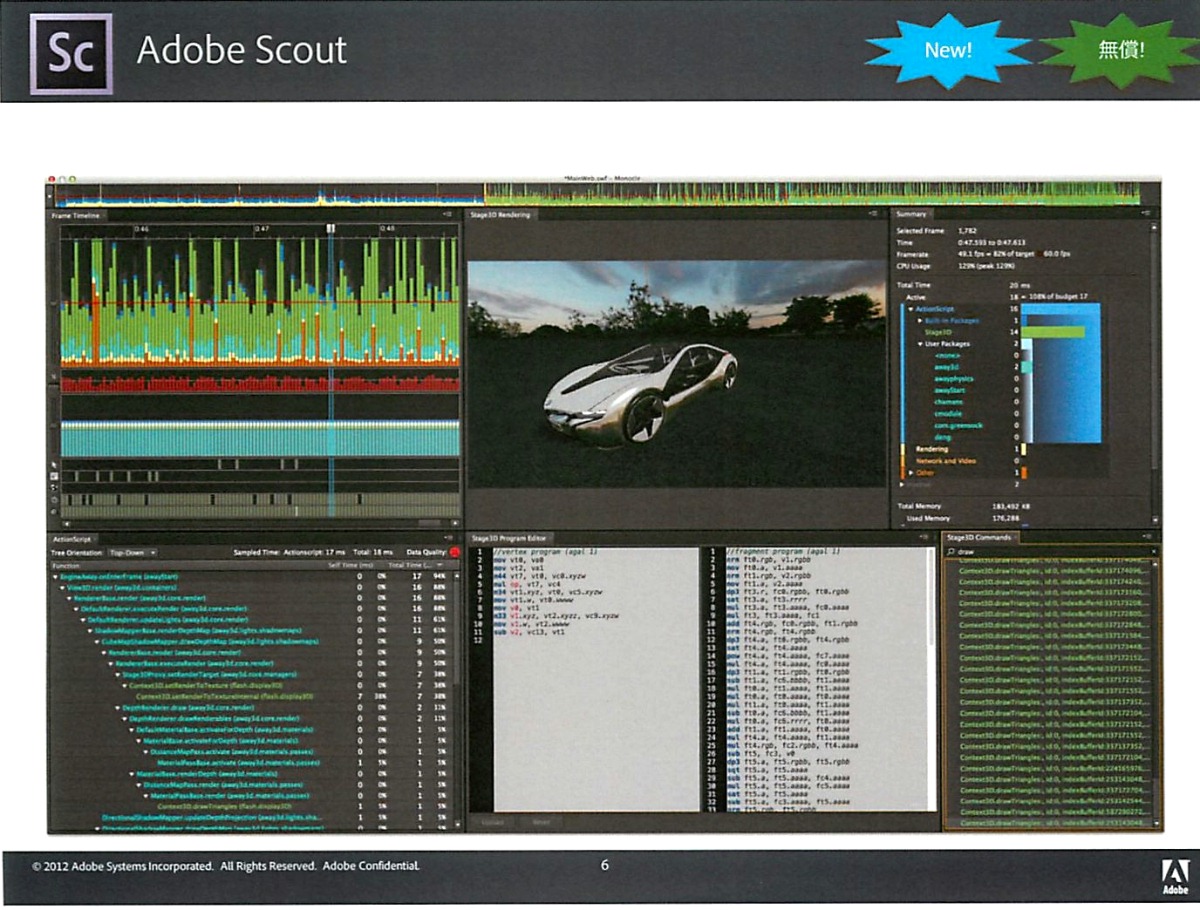Open the Tree Orientation Top-Down dropdown

(133, 552)
